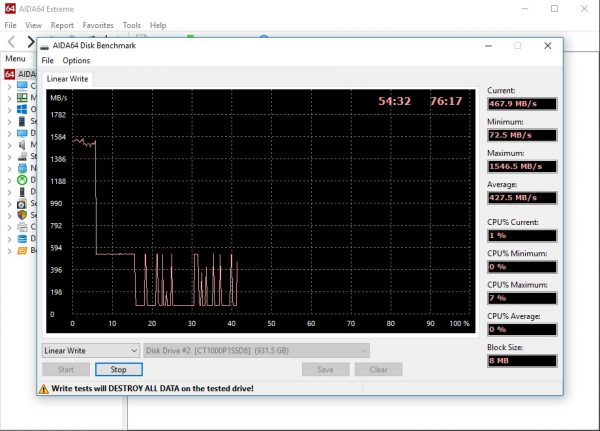Select the Security shield icon in the tree

pyautogui.click(x=22, y=215)
